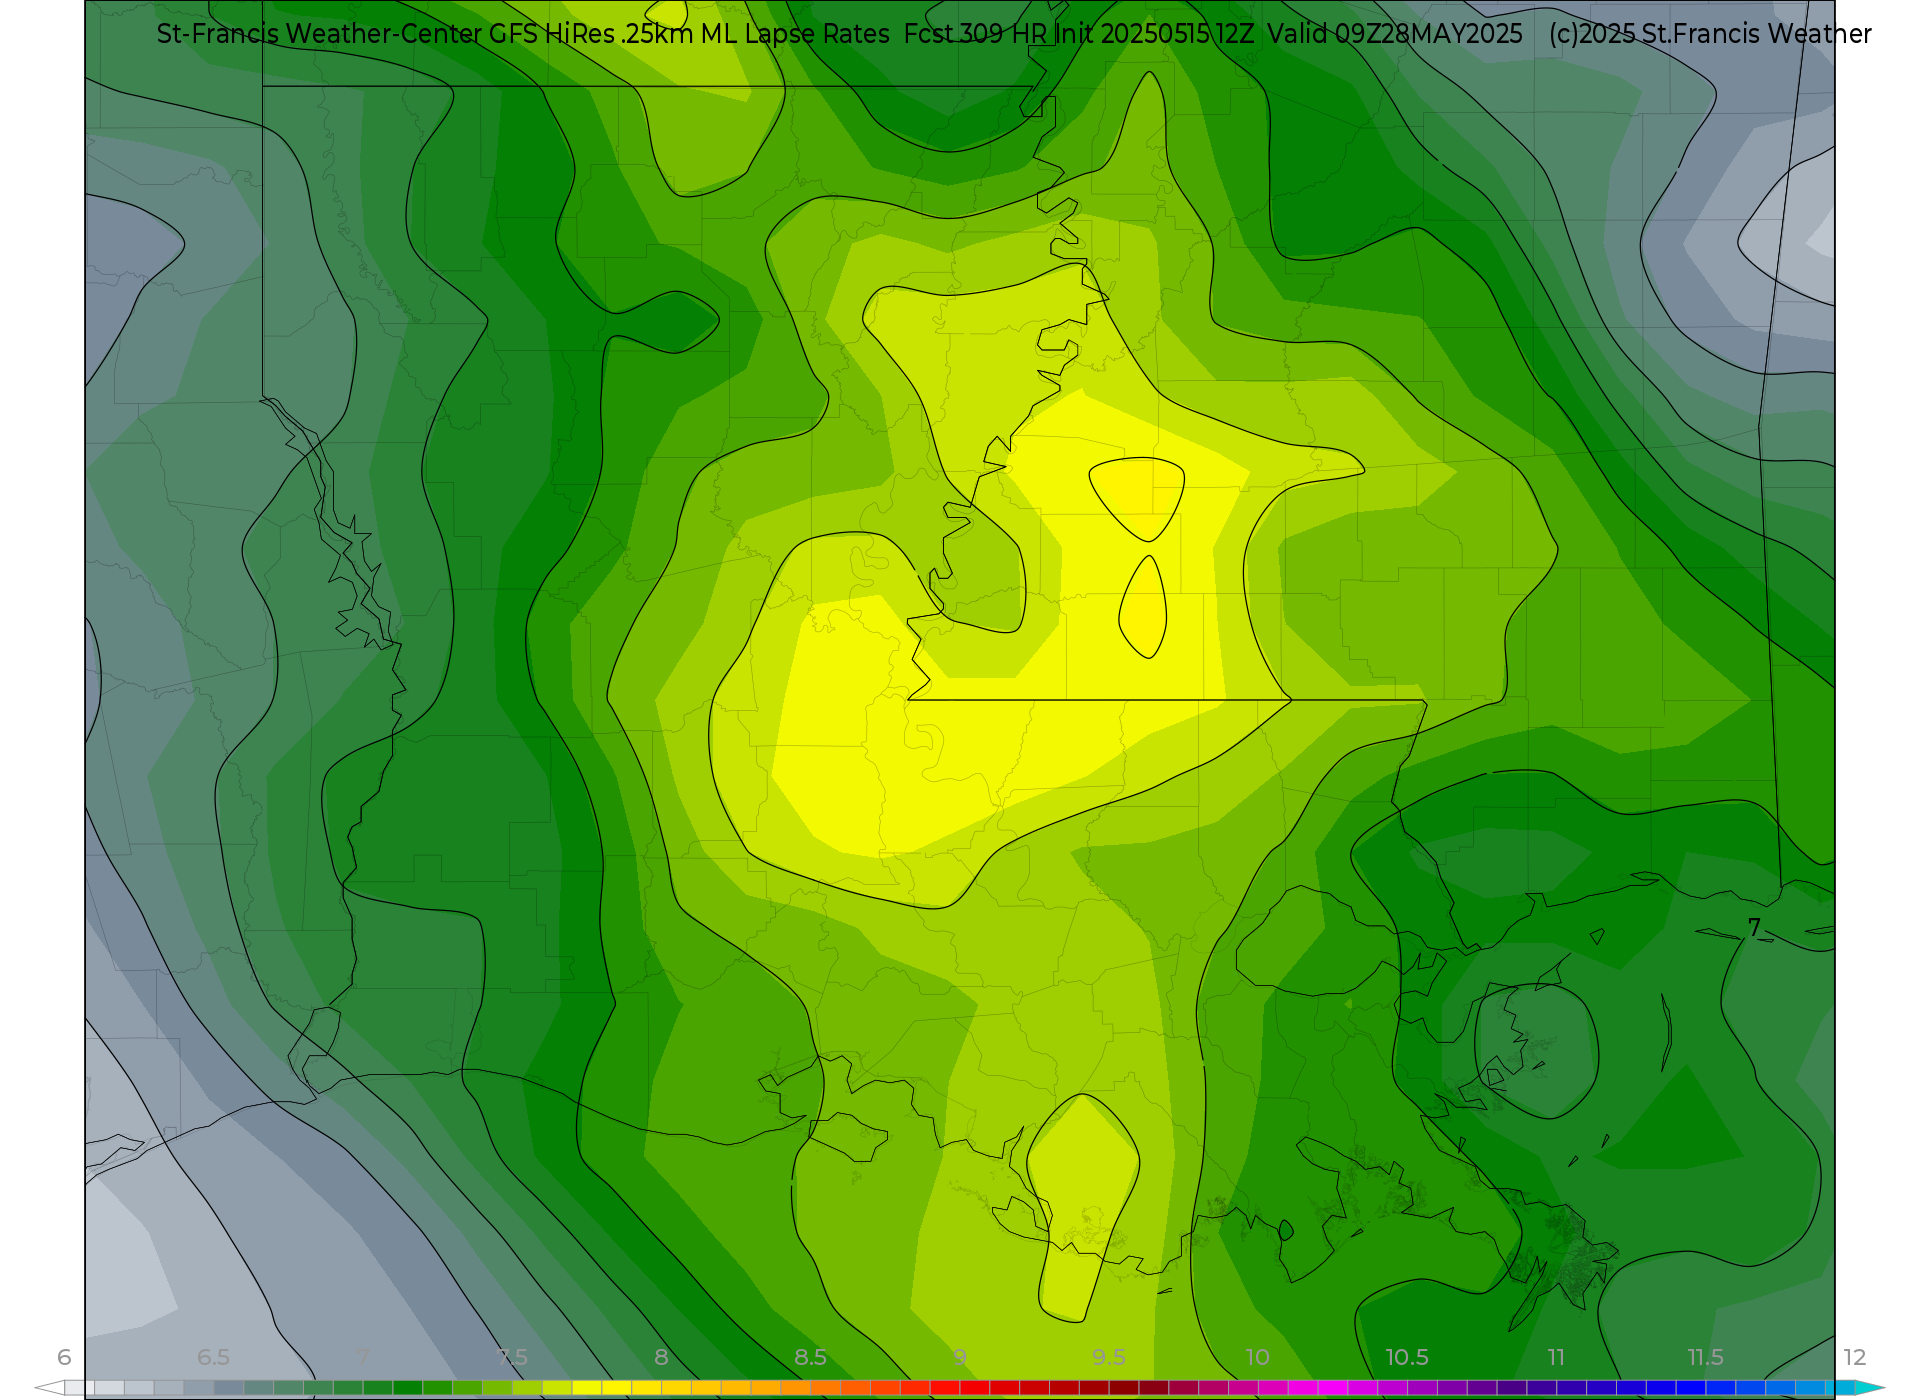Click the colorbar tick label '10'
This screenshot has width=1920, height=1400.
click(x=1258, y=1357)
